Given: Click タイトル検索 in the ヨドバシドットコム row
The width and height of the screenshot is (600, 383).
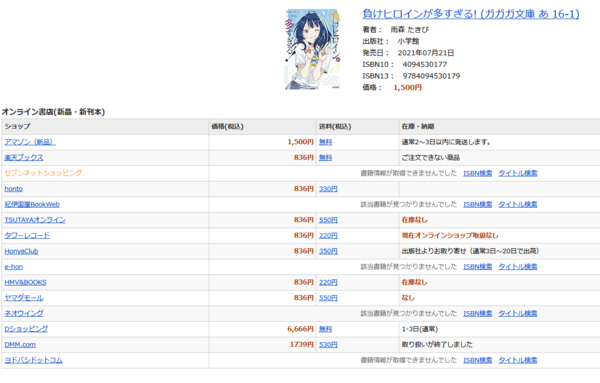Looking at the screenshot, I should coord(518,360).
